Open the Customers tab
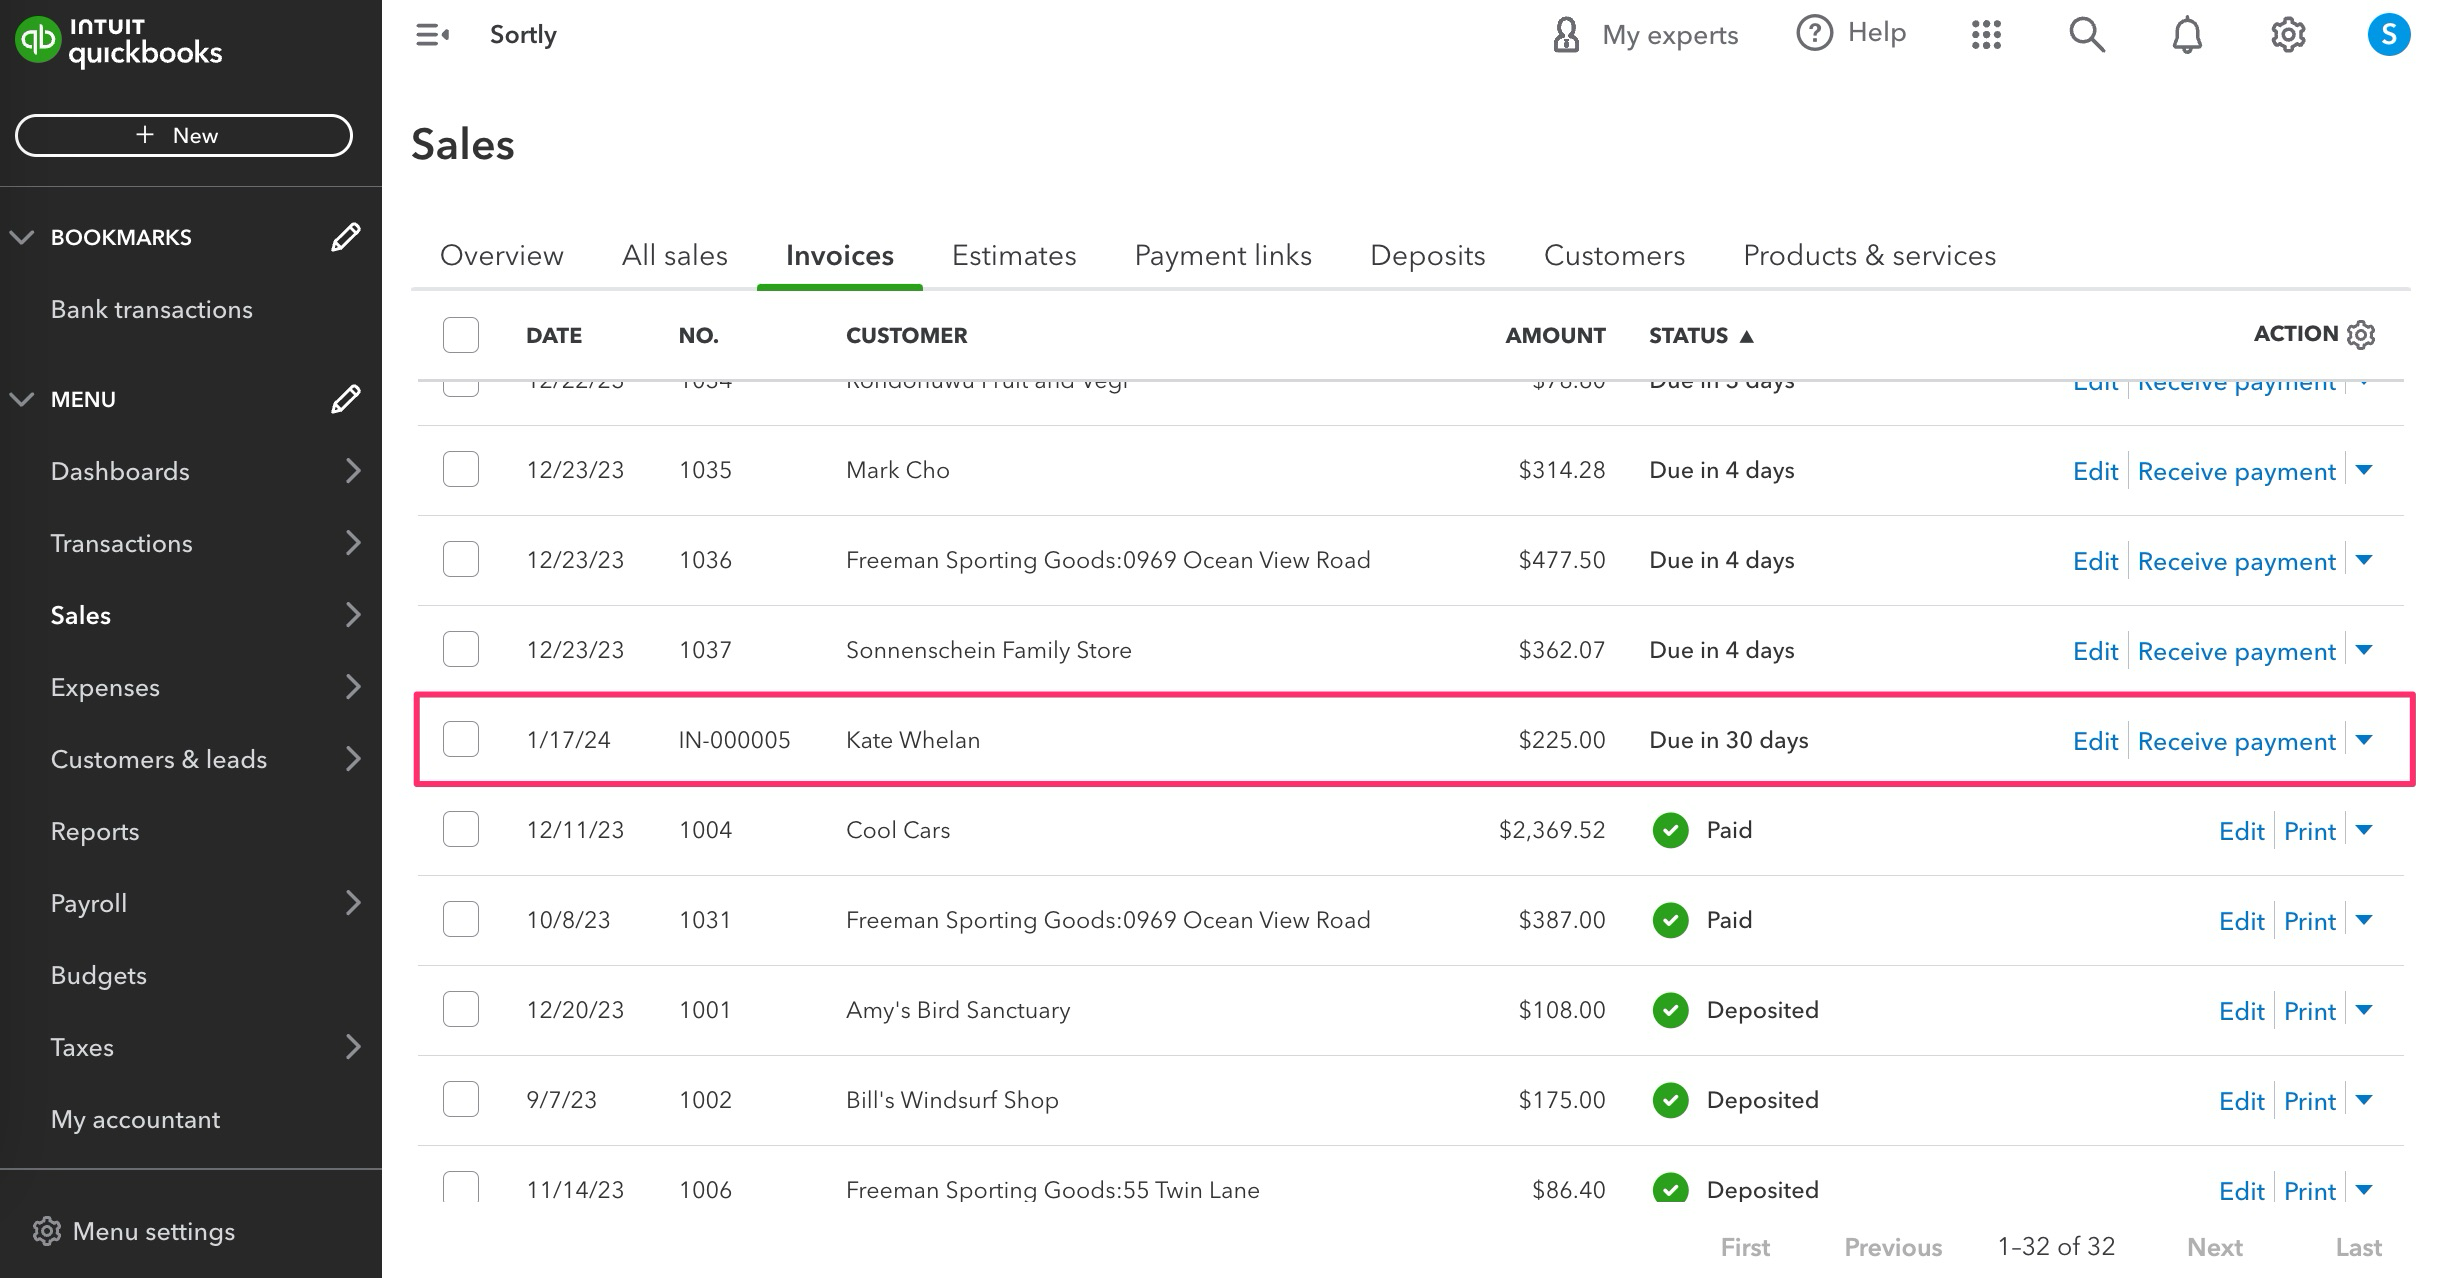This screenshot has height=1278, width=2438. tap(1613, 255)
